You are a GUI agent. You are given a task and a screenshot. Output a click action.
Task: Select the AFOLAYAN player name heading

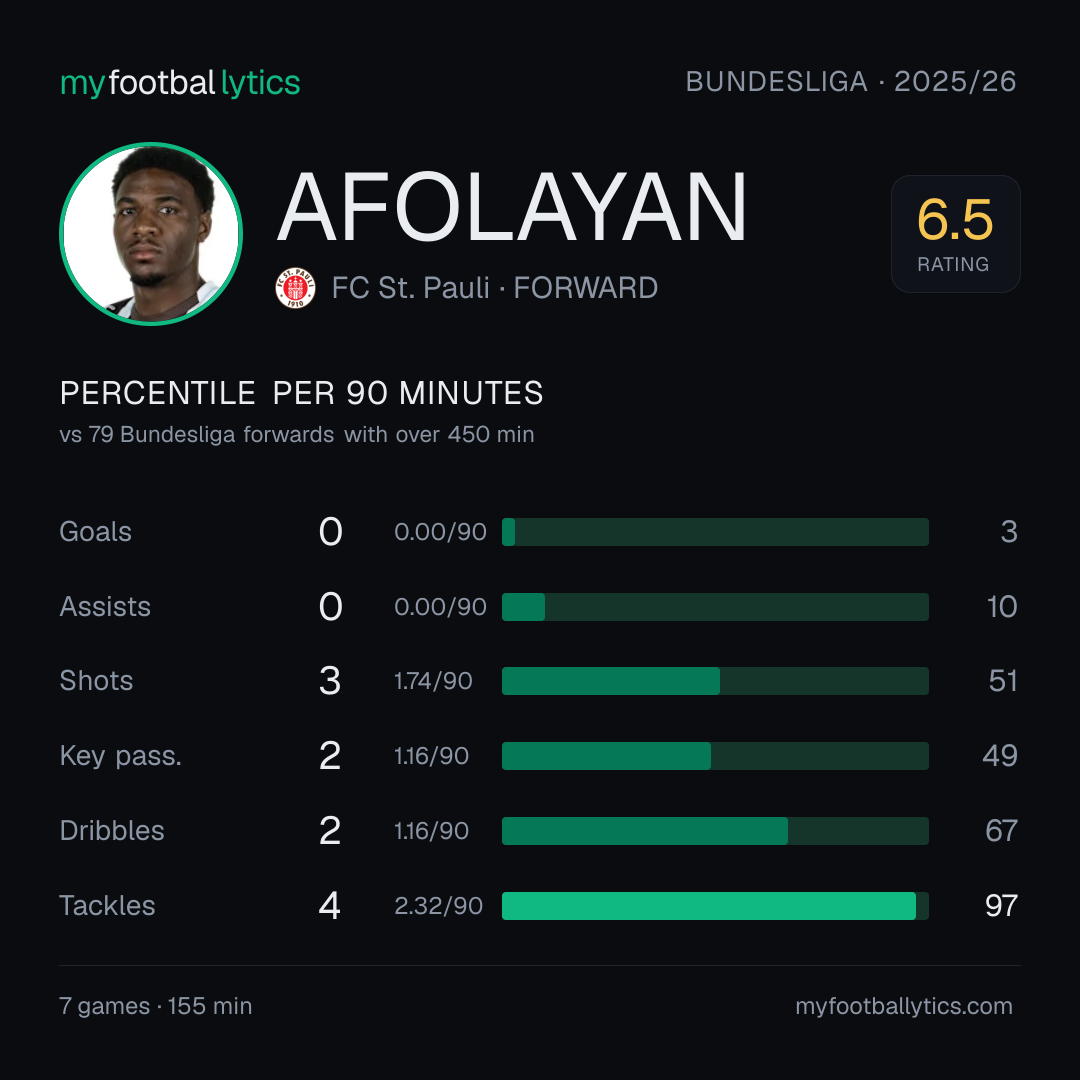(512, 207)
